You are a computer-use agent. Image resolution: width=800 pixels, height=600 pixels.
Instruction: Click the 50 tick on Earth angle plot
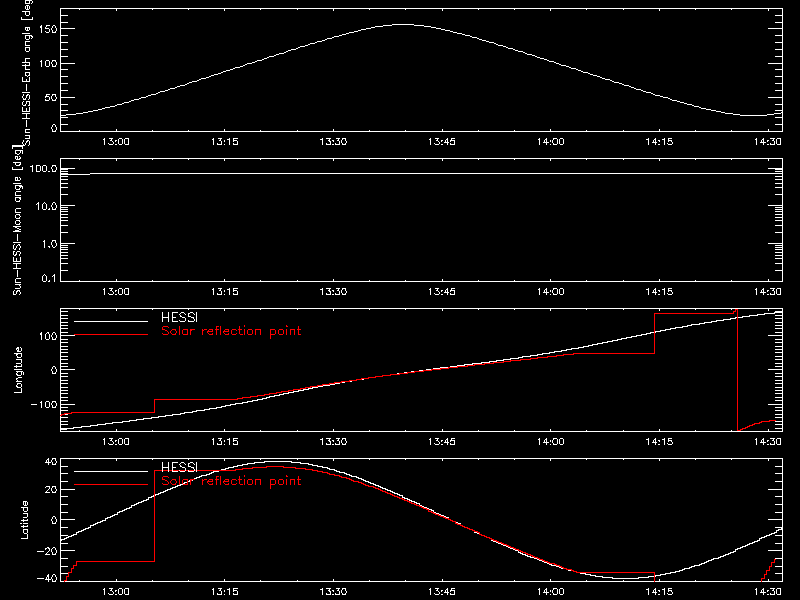[52, 97]
